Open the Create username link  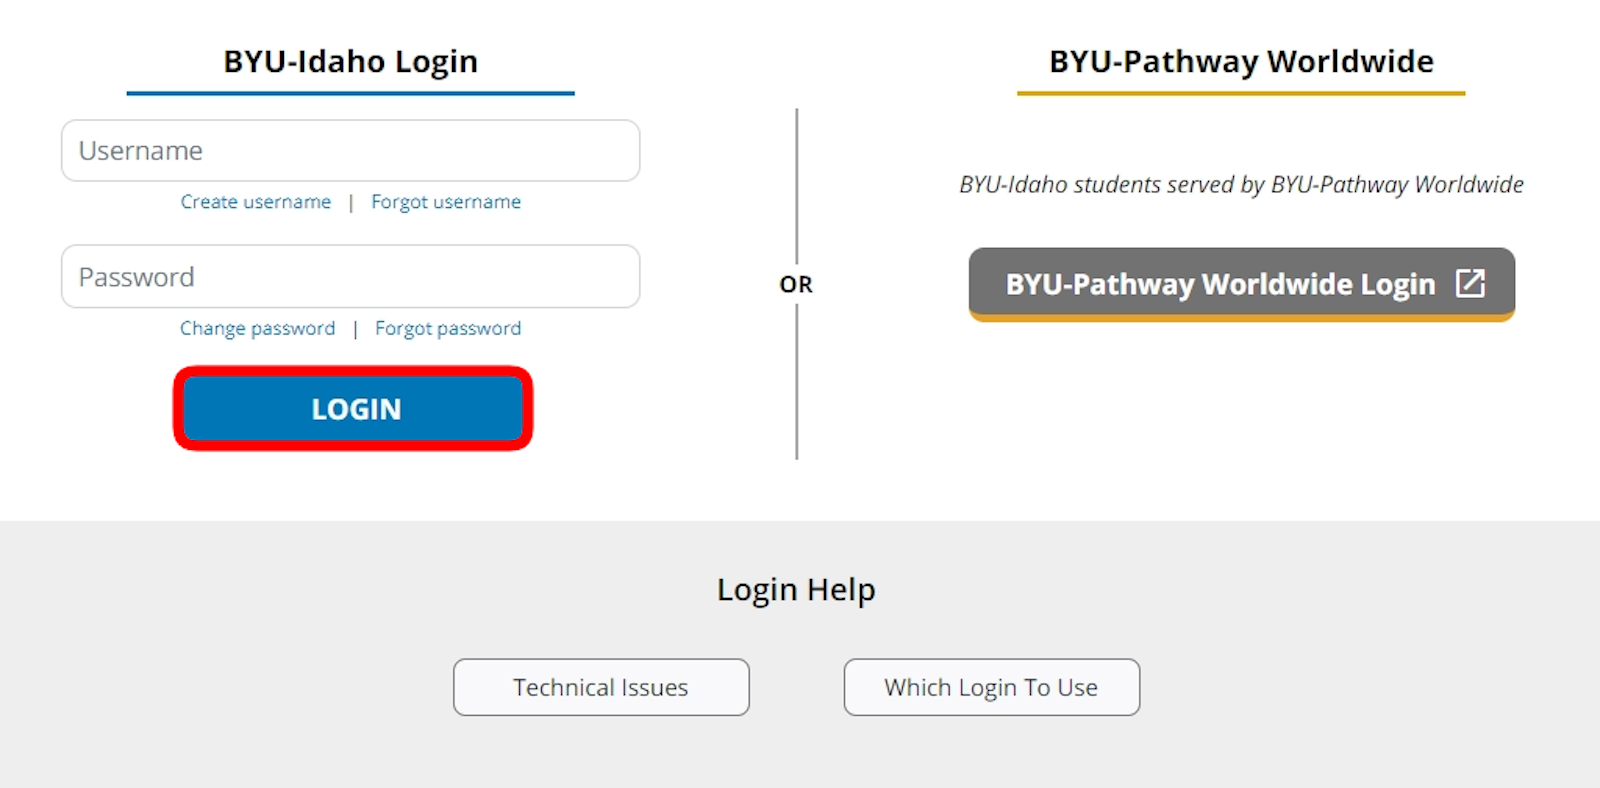coord(255,202)
